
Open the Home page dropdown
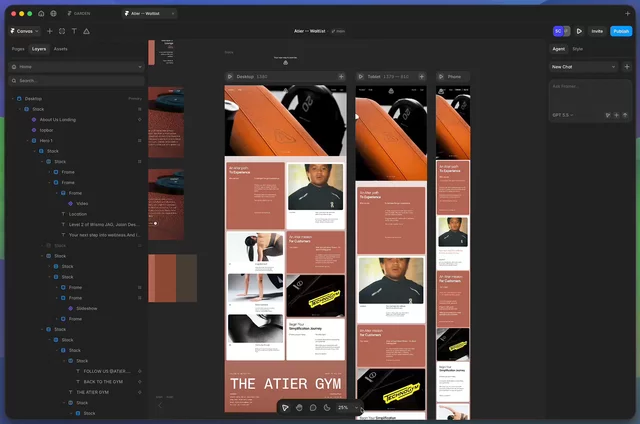pyautogui.click(x=77, y=67)
